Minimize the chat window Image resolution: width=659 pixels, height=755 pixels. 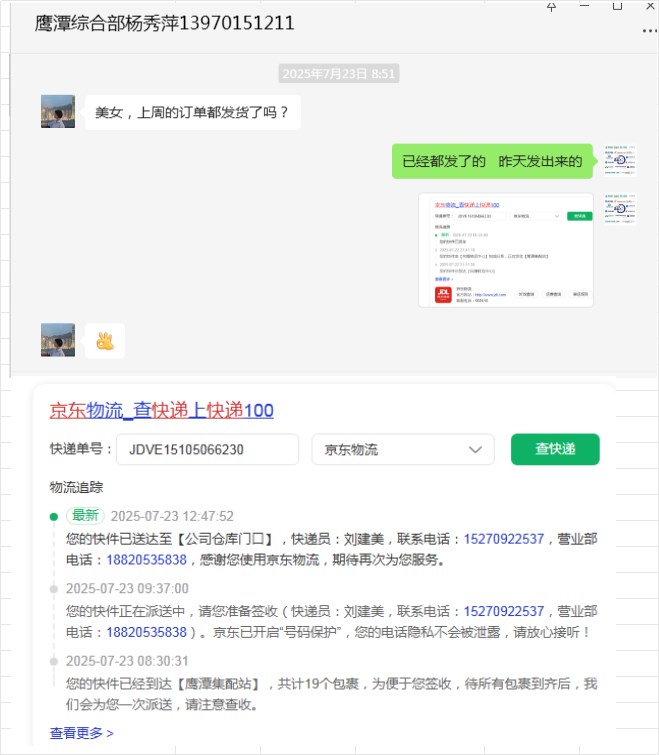click(584, 6)
